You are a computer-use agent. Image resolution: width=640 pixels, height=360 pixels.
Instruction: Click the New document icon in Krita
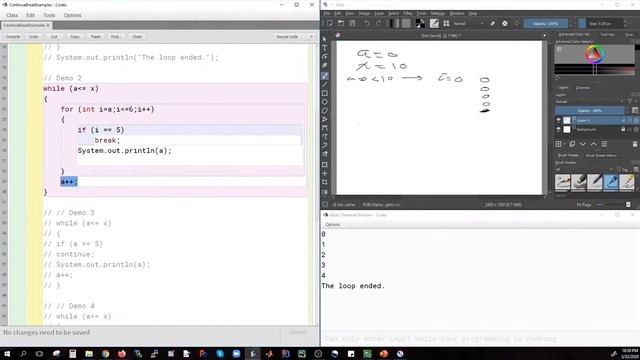(329, 24)
